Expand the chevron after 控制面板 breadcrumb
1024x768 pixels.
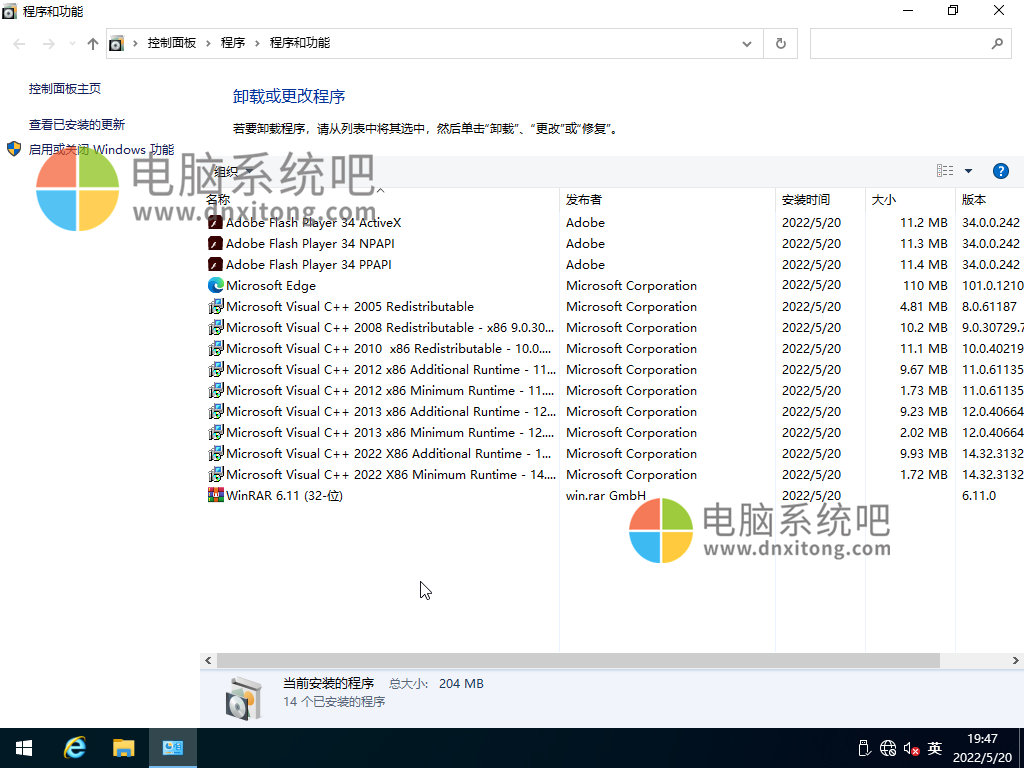[x=209, y=43]
